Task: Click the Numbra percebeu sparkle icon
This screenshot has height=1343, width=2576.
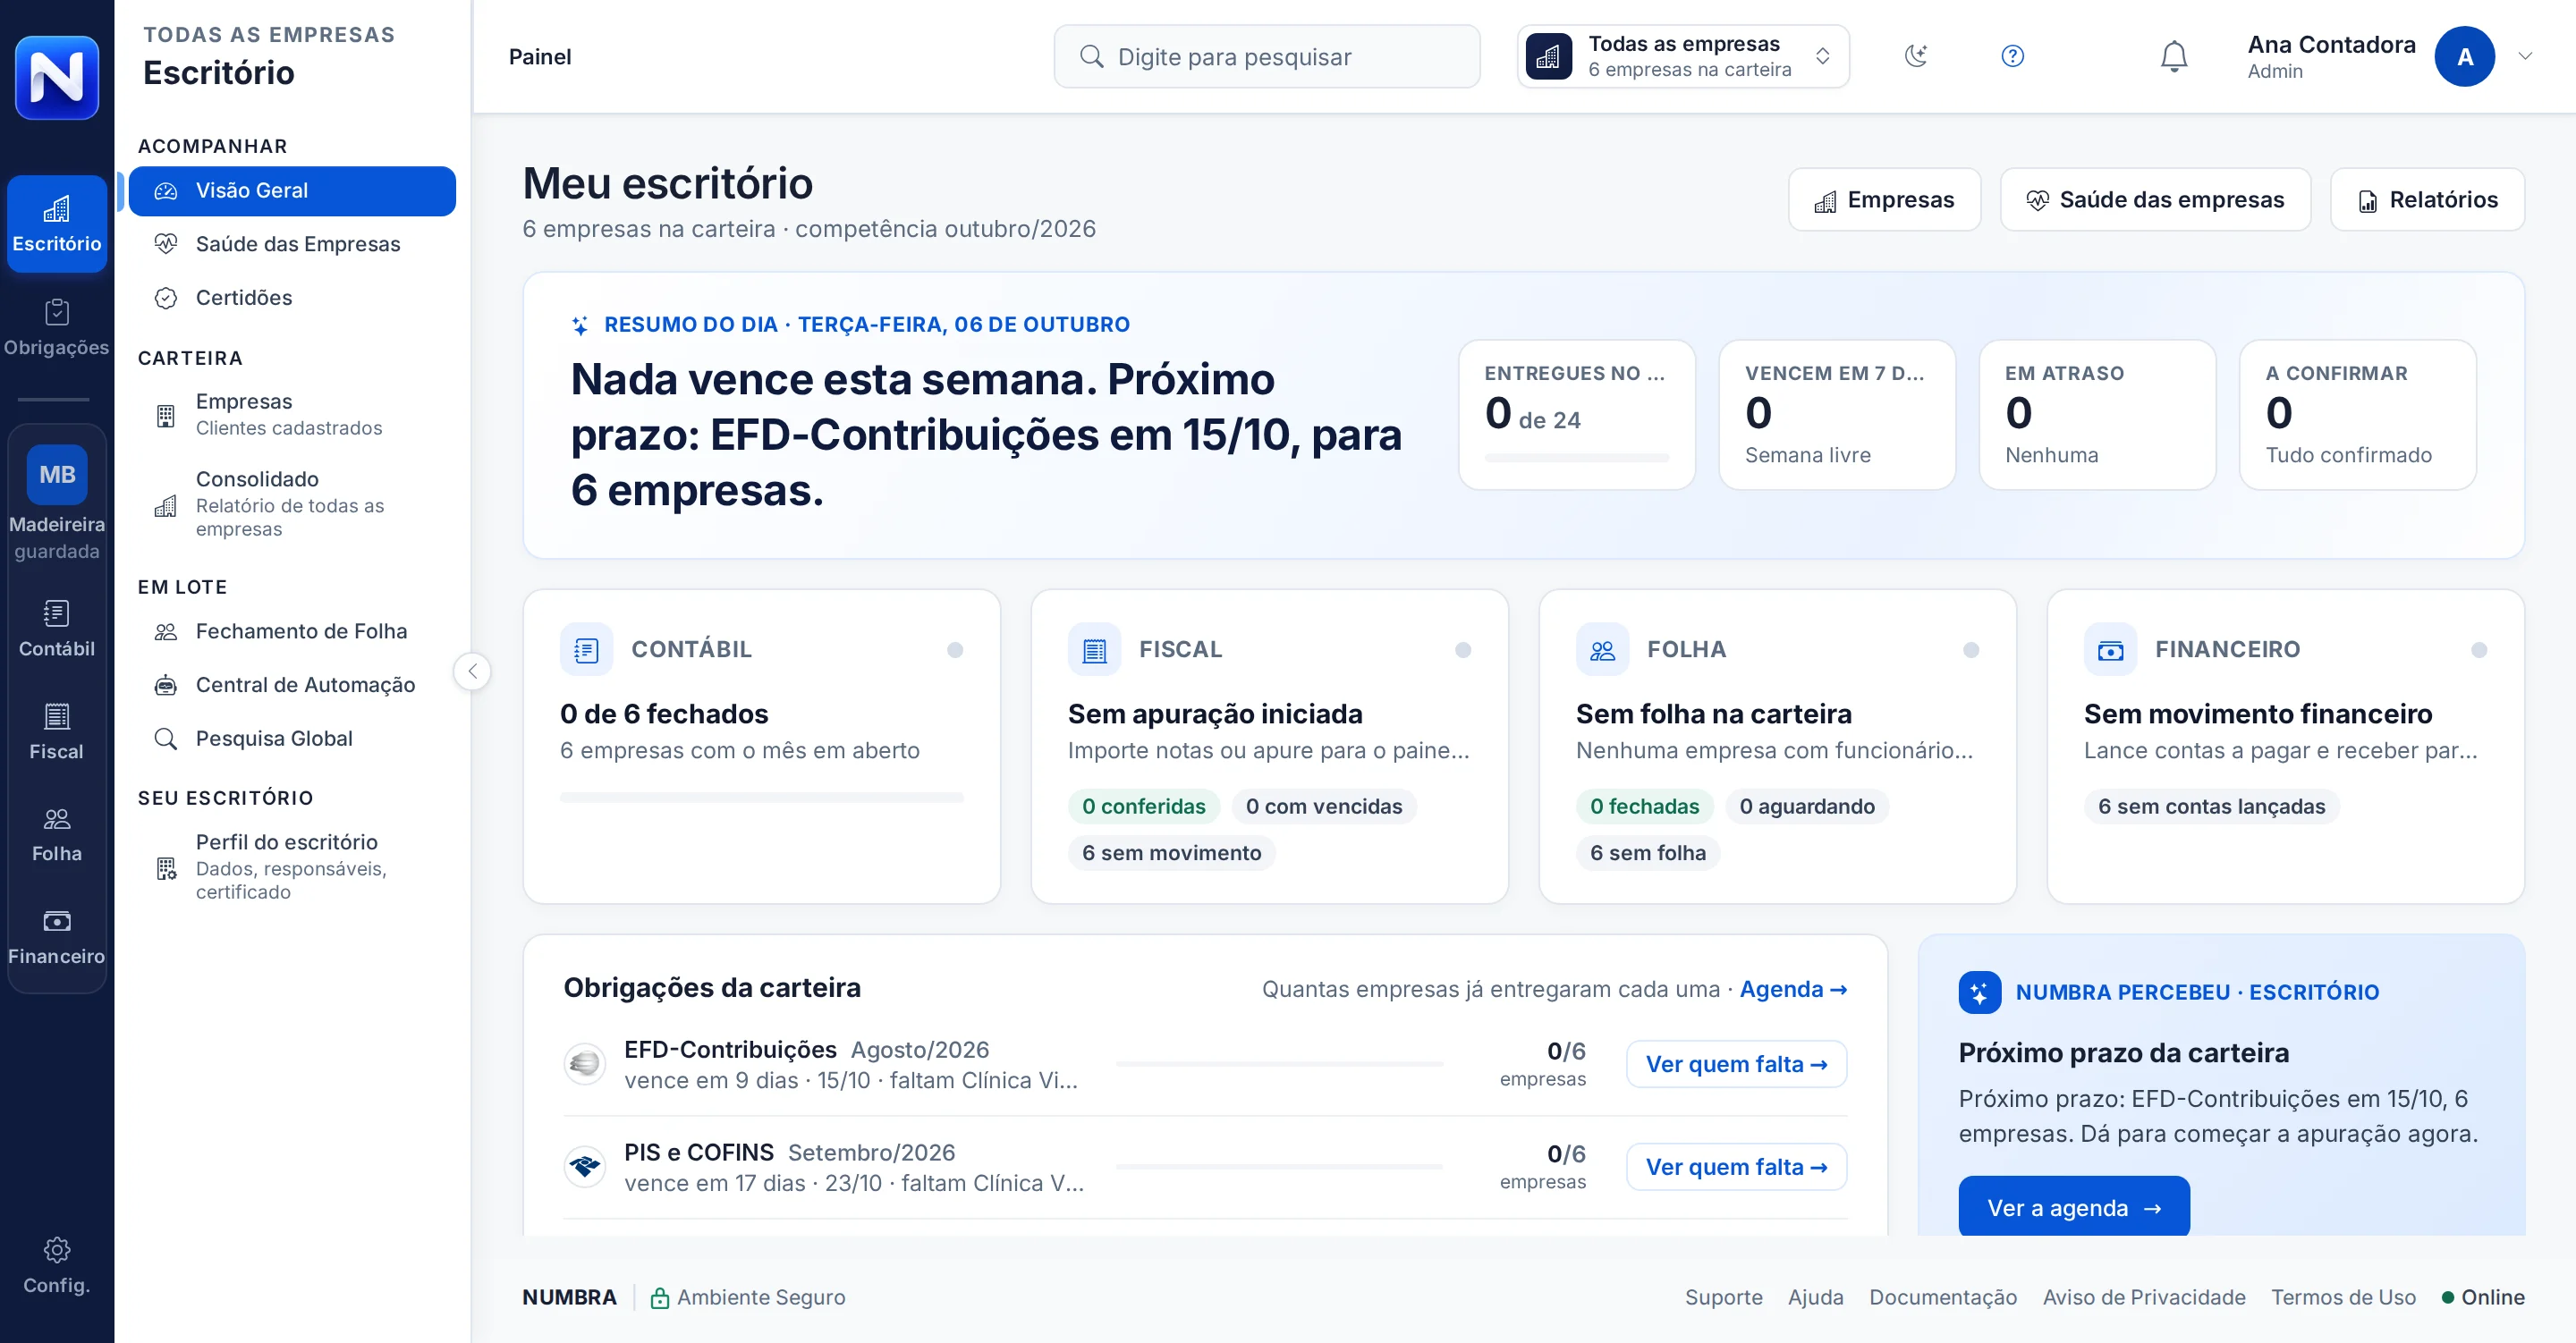Action: pyautogui.click(x=1979, y=992)
